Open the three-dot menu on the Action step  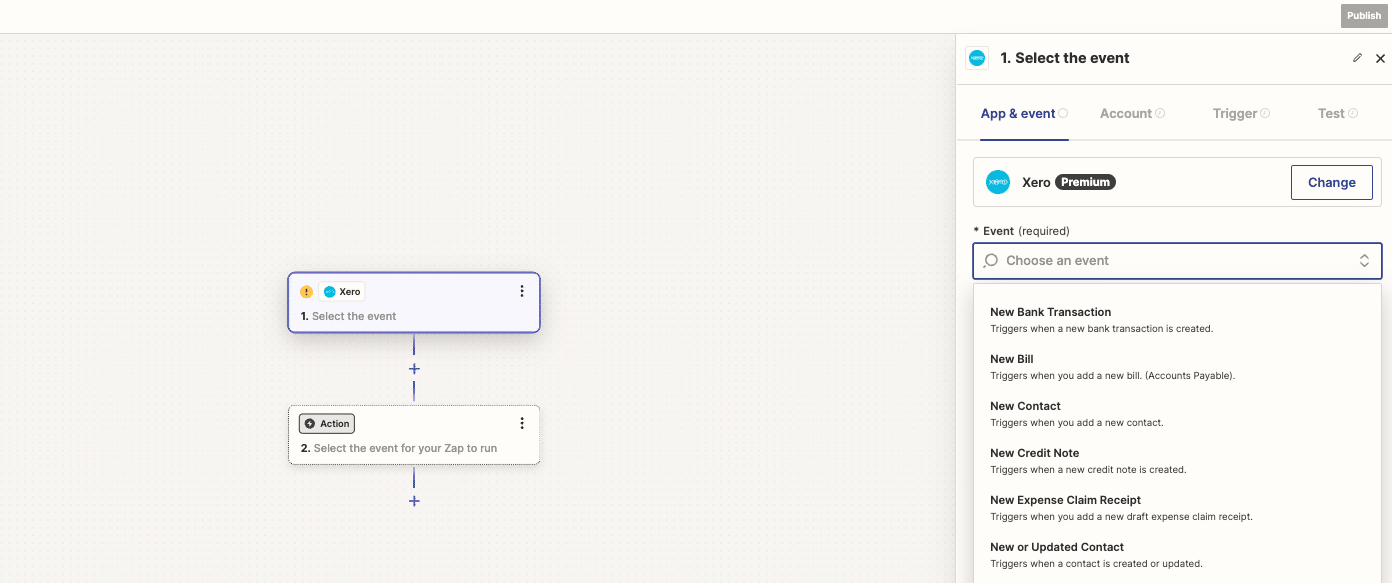pos(522,423)
